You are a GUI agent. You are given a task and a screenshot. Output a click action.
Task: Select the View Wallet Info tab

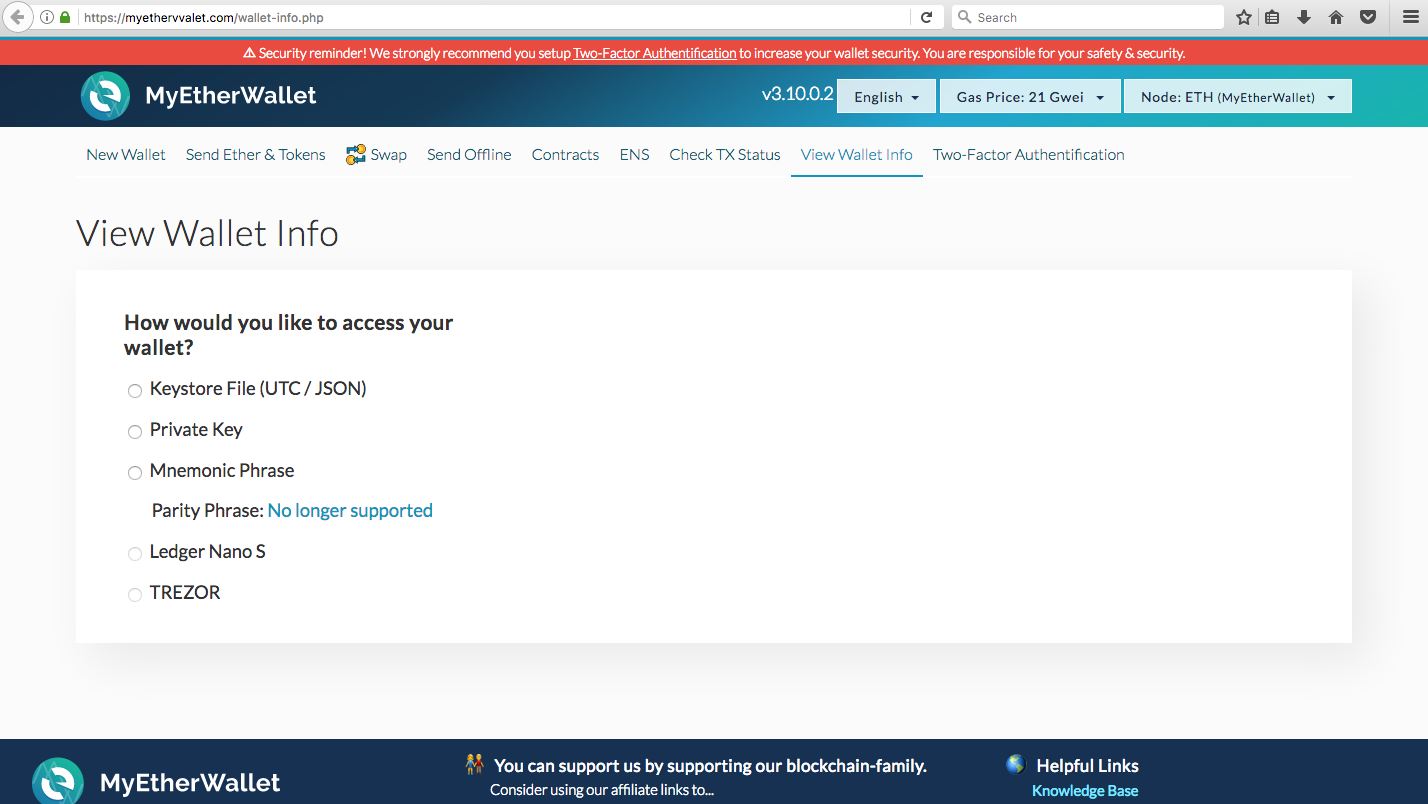tap(857, 154)
